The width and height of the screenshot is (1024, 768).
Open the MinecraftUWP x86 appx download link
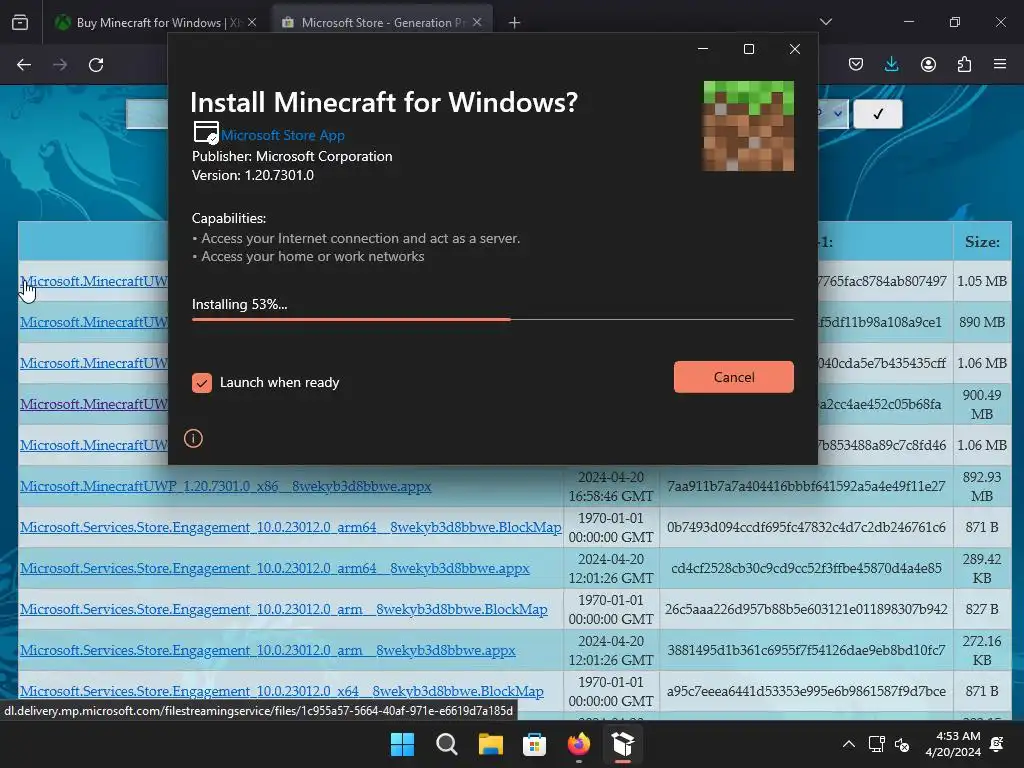pyautogui.click(x=225, y=487)
